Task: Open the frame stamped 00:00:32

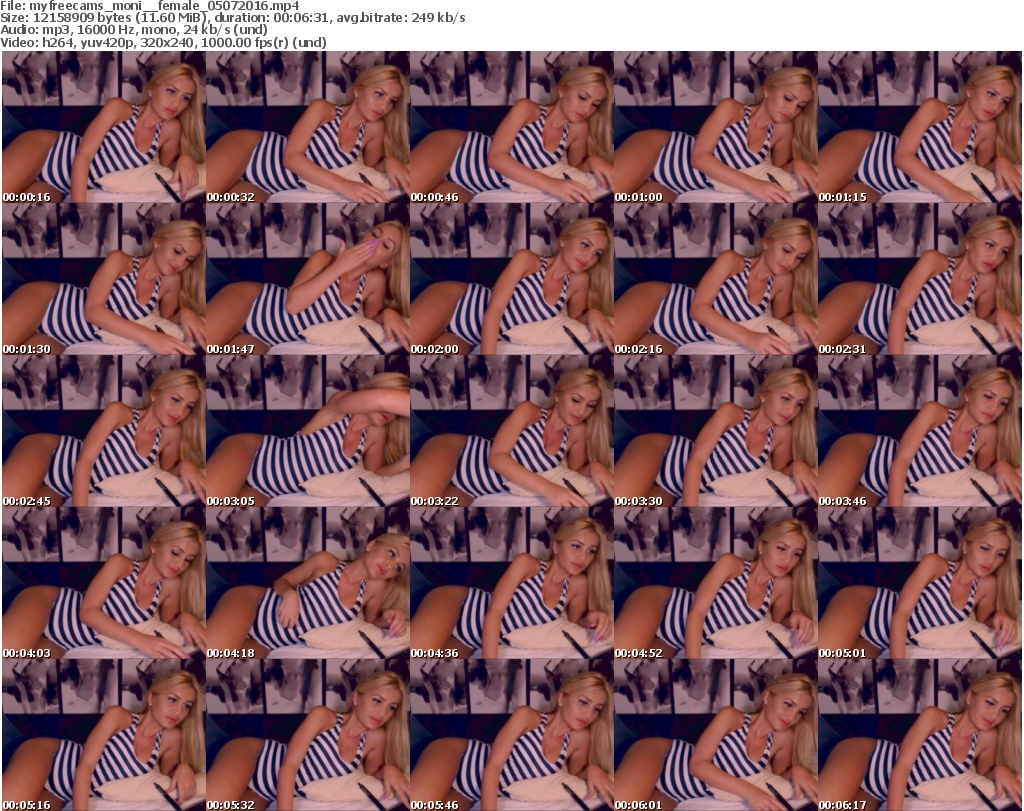Action: (x=308, y=127)
